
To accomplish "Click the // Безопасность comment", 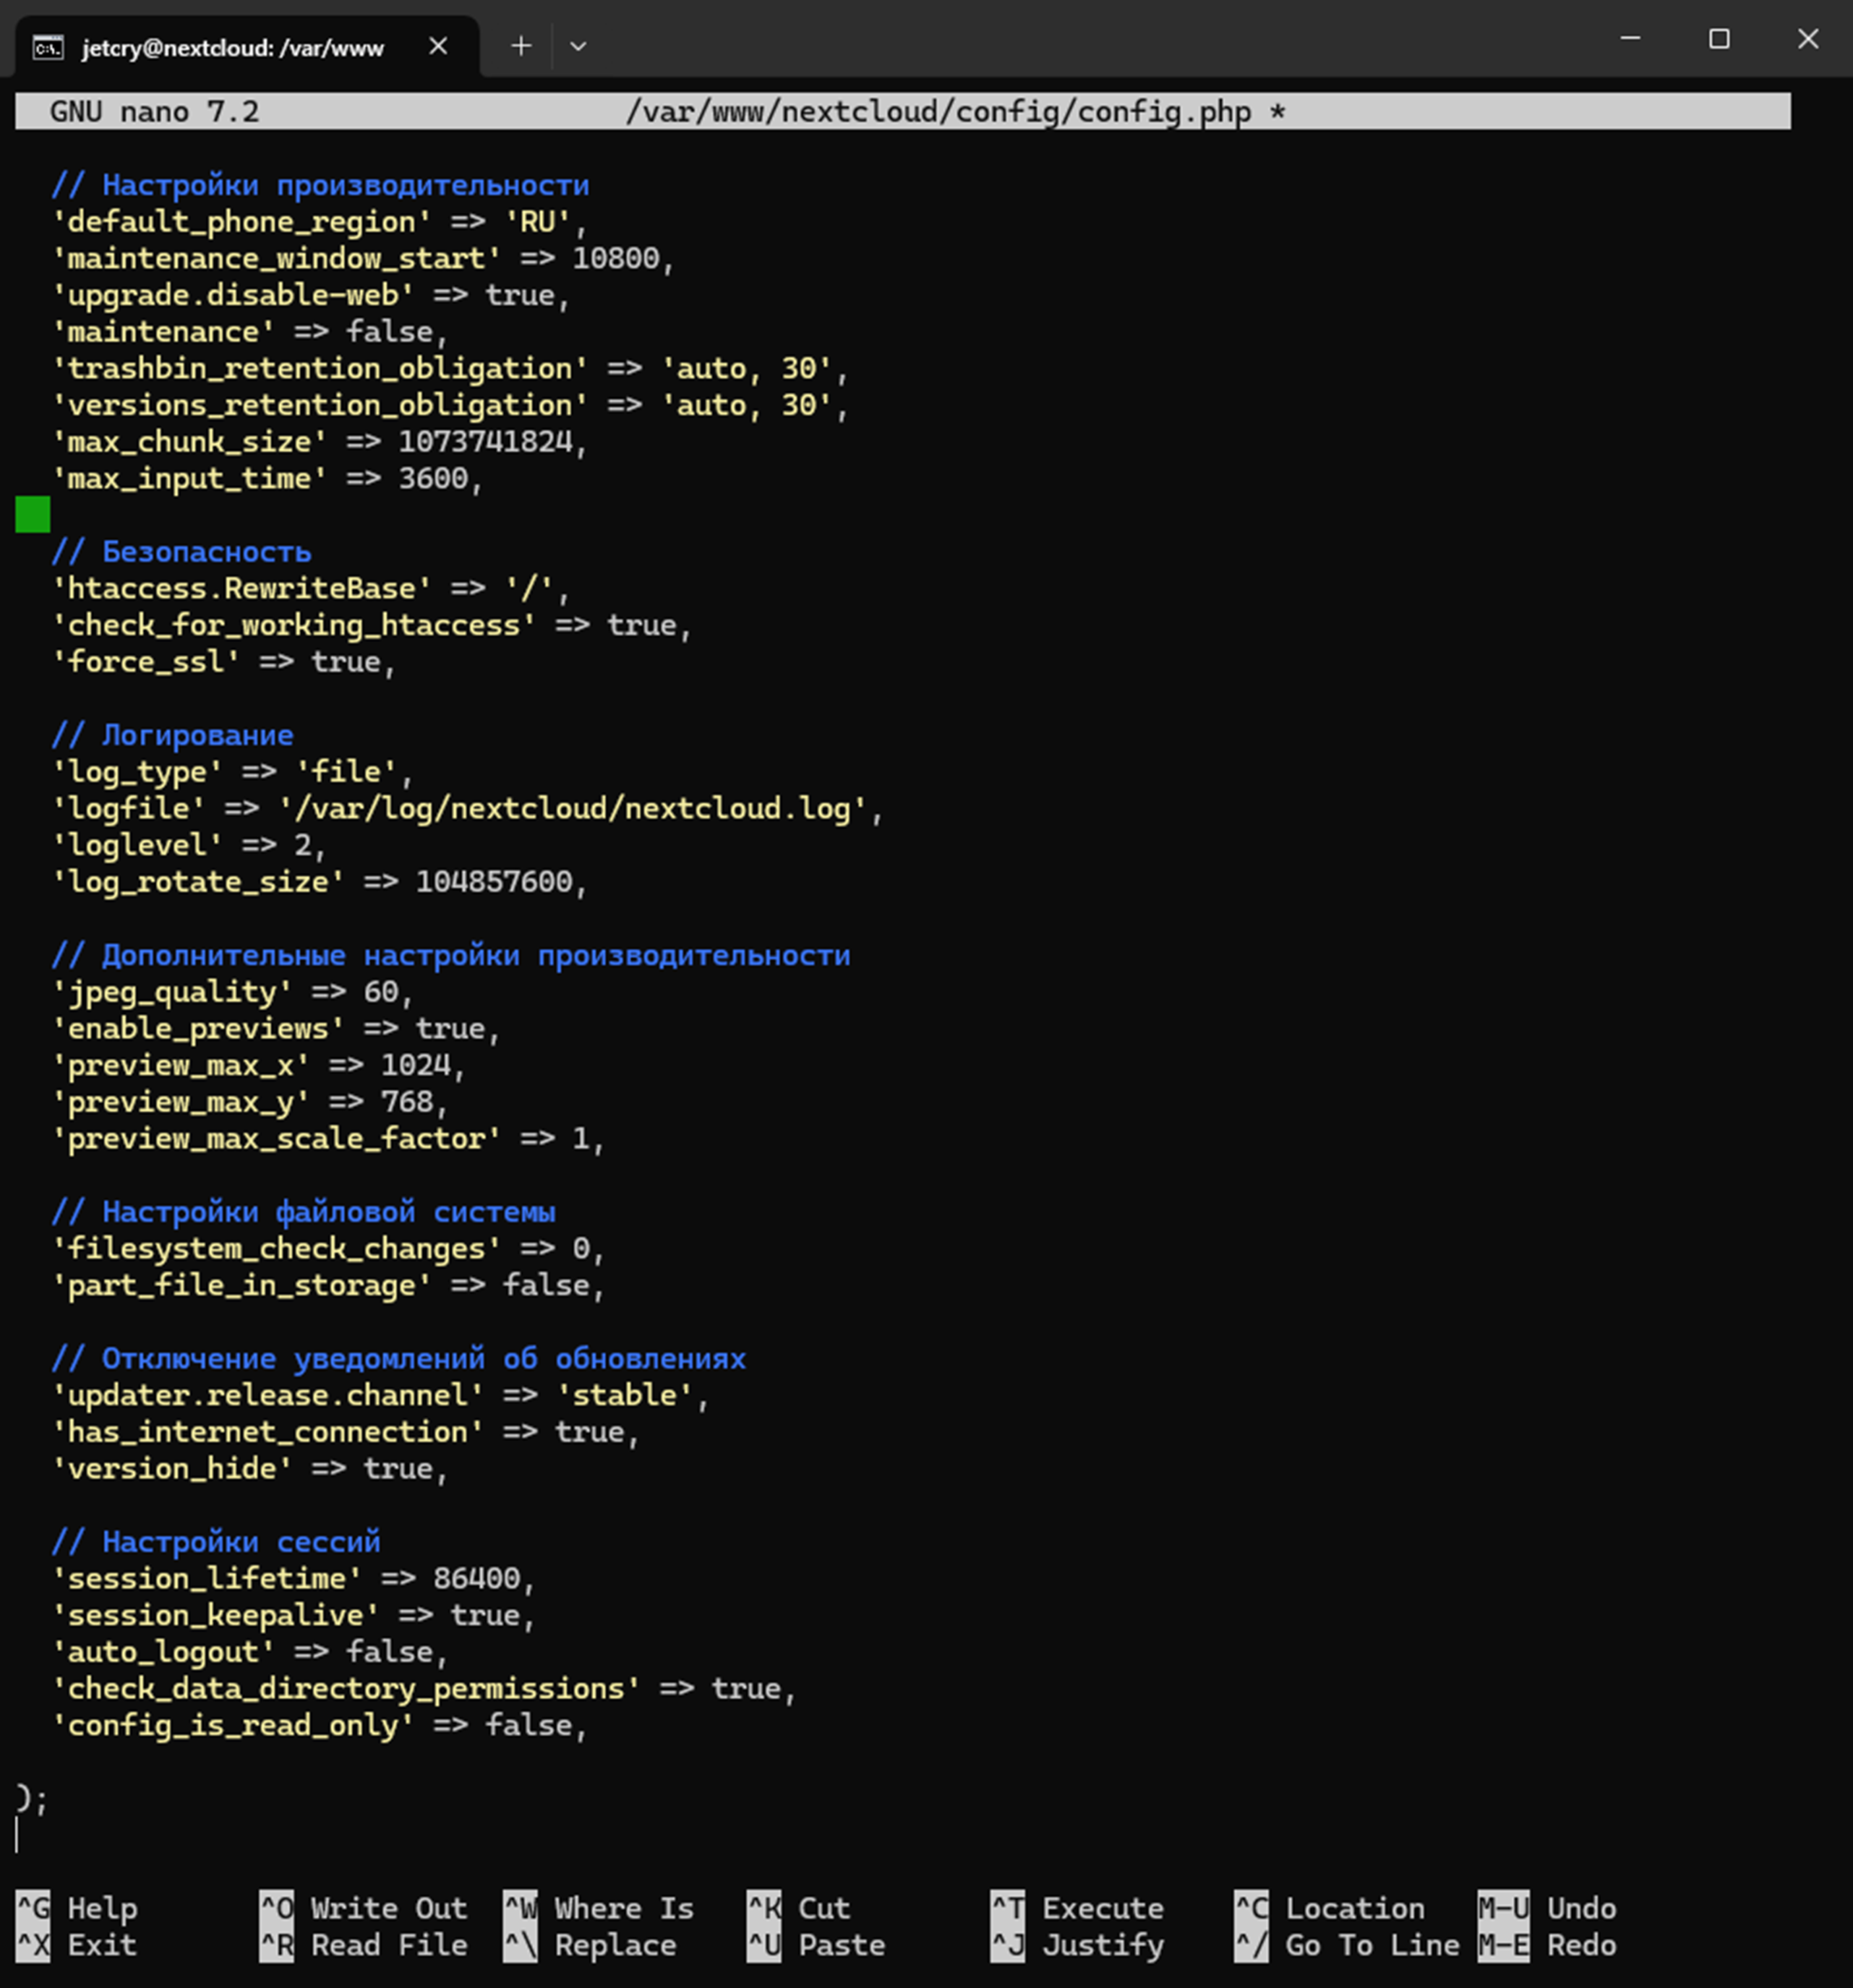I will point(181,551).
